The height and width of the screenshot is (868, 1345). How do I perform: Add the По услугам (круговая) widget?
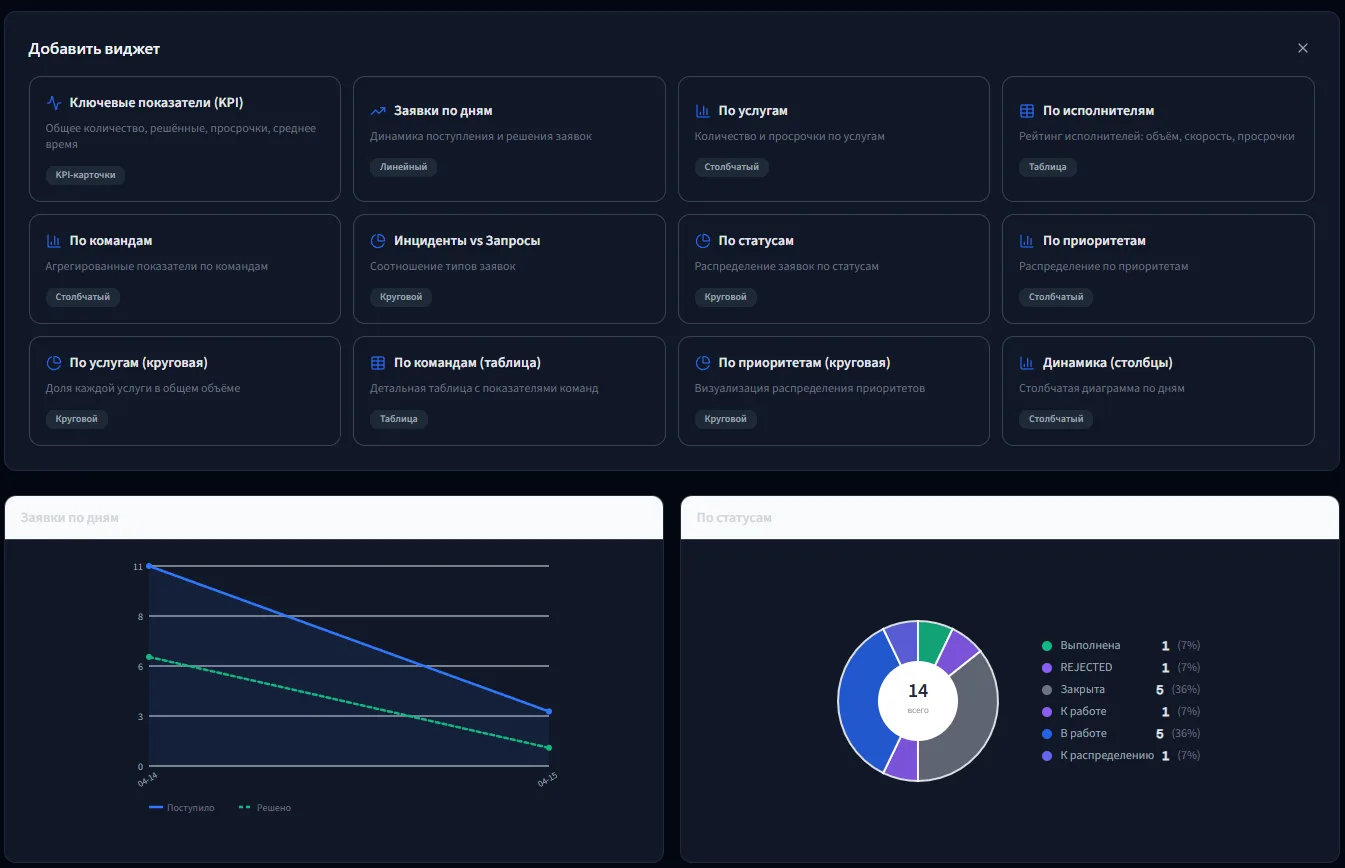pos(185,390)
